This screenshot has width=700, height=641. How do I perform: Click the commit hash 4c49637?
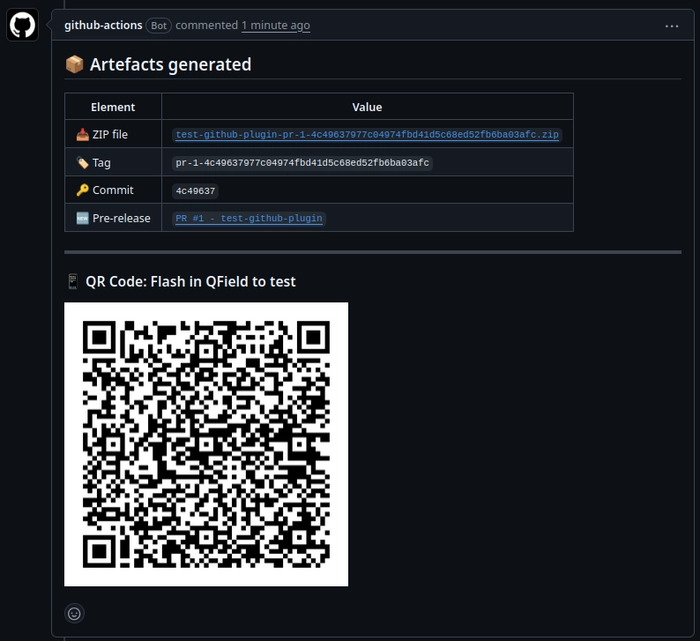click(x=195, y=191)
